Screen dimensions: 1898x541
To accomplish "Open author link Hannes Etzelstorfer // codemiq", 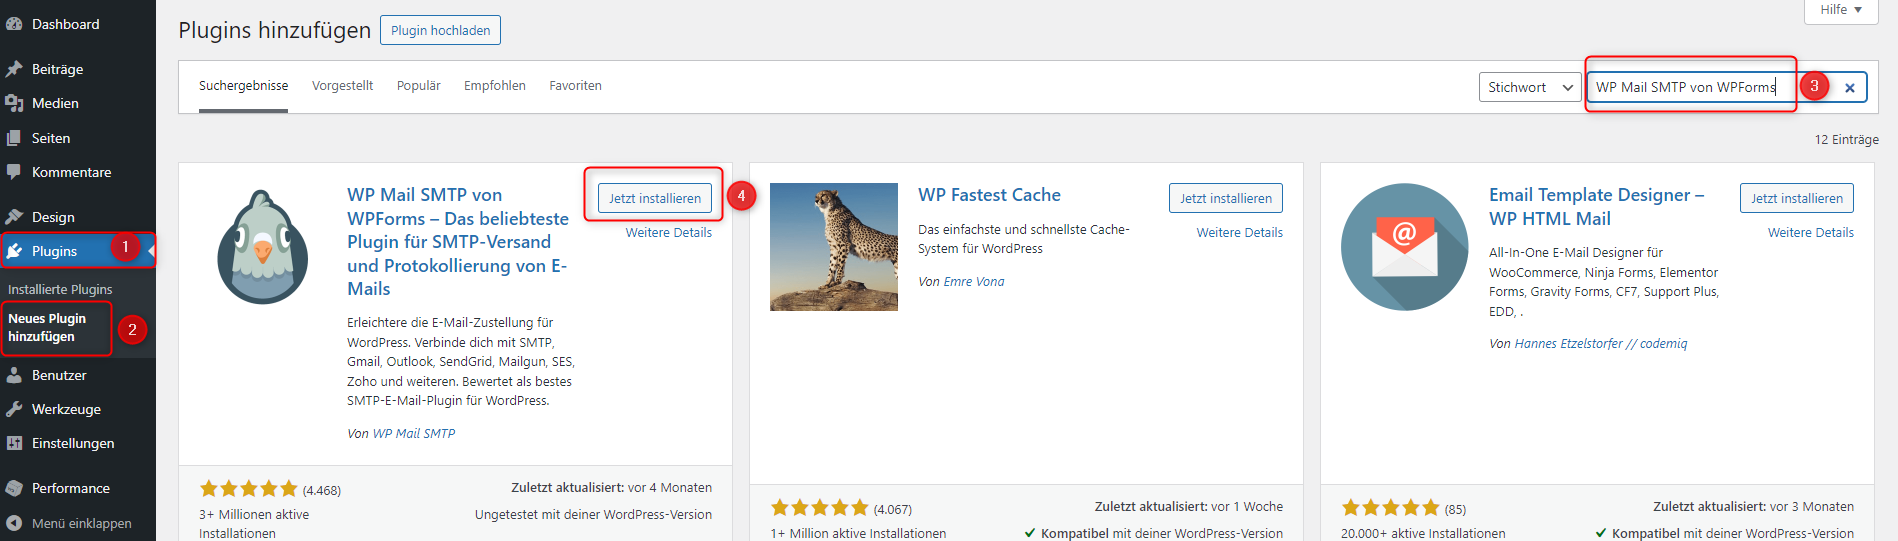I will click(1601, 344).
